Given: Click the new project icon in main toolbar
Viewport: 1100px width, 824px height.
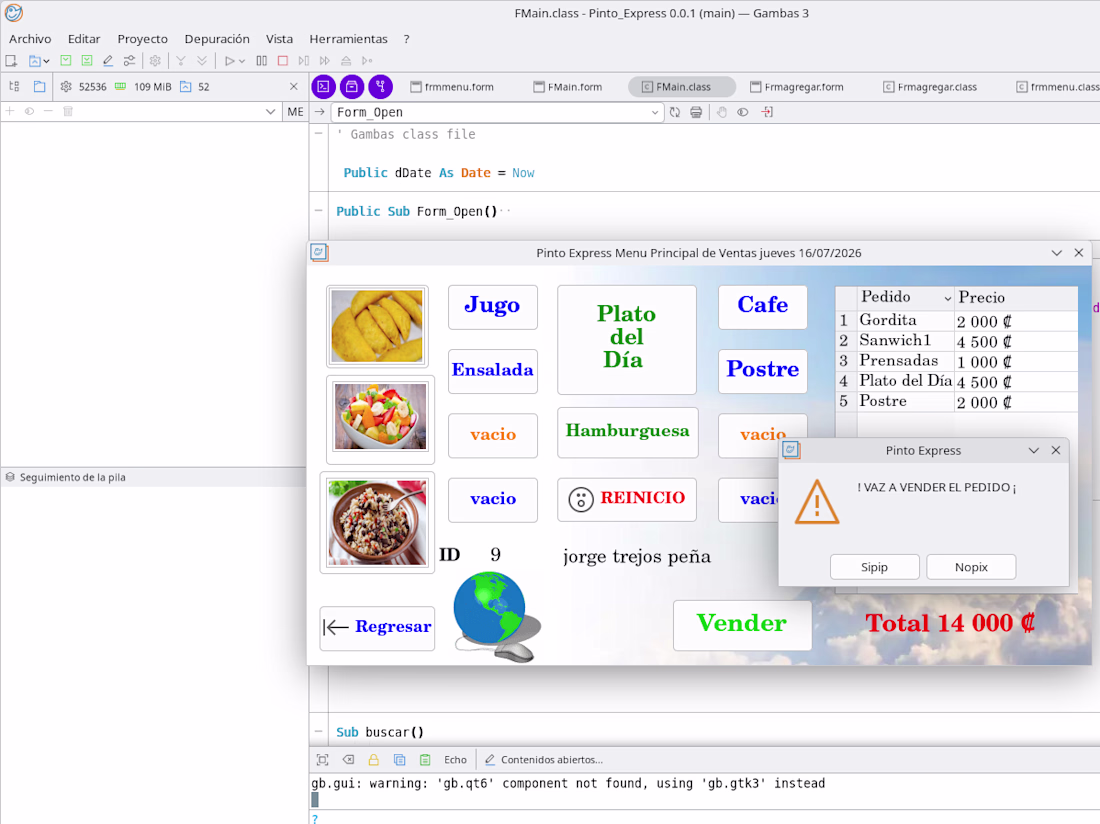Looking at the screenshot, I should coord(11,61).
